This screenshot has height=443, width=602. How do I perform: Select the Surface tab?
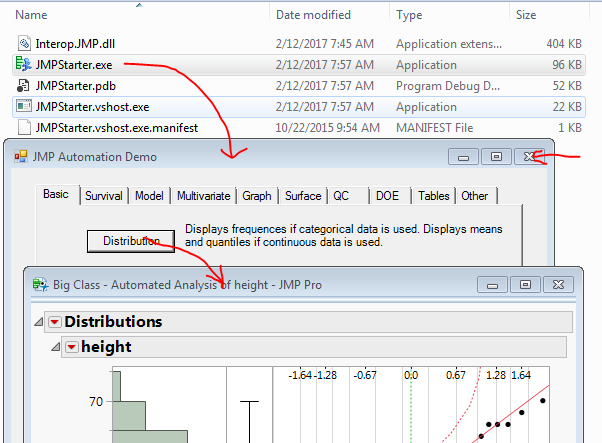303,196
